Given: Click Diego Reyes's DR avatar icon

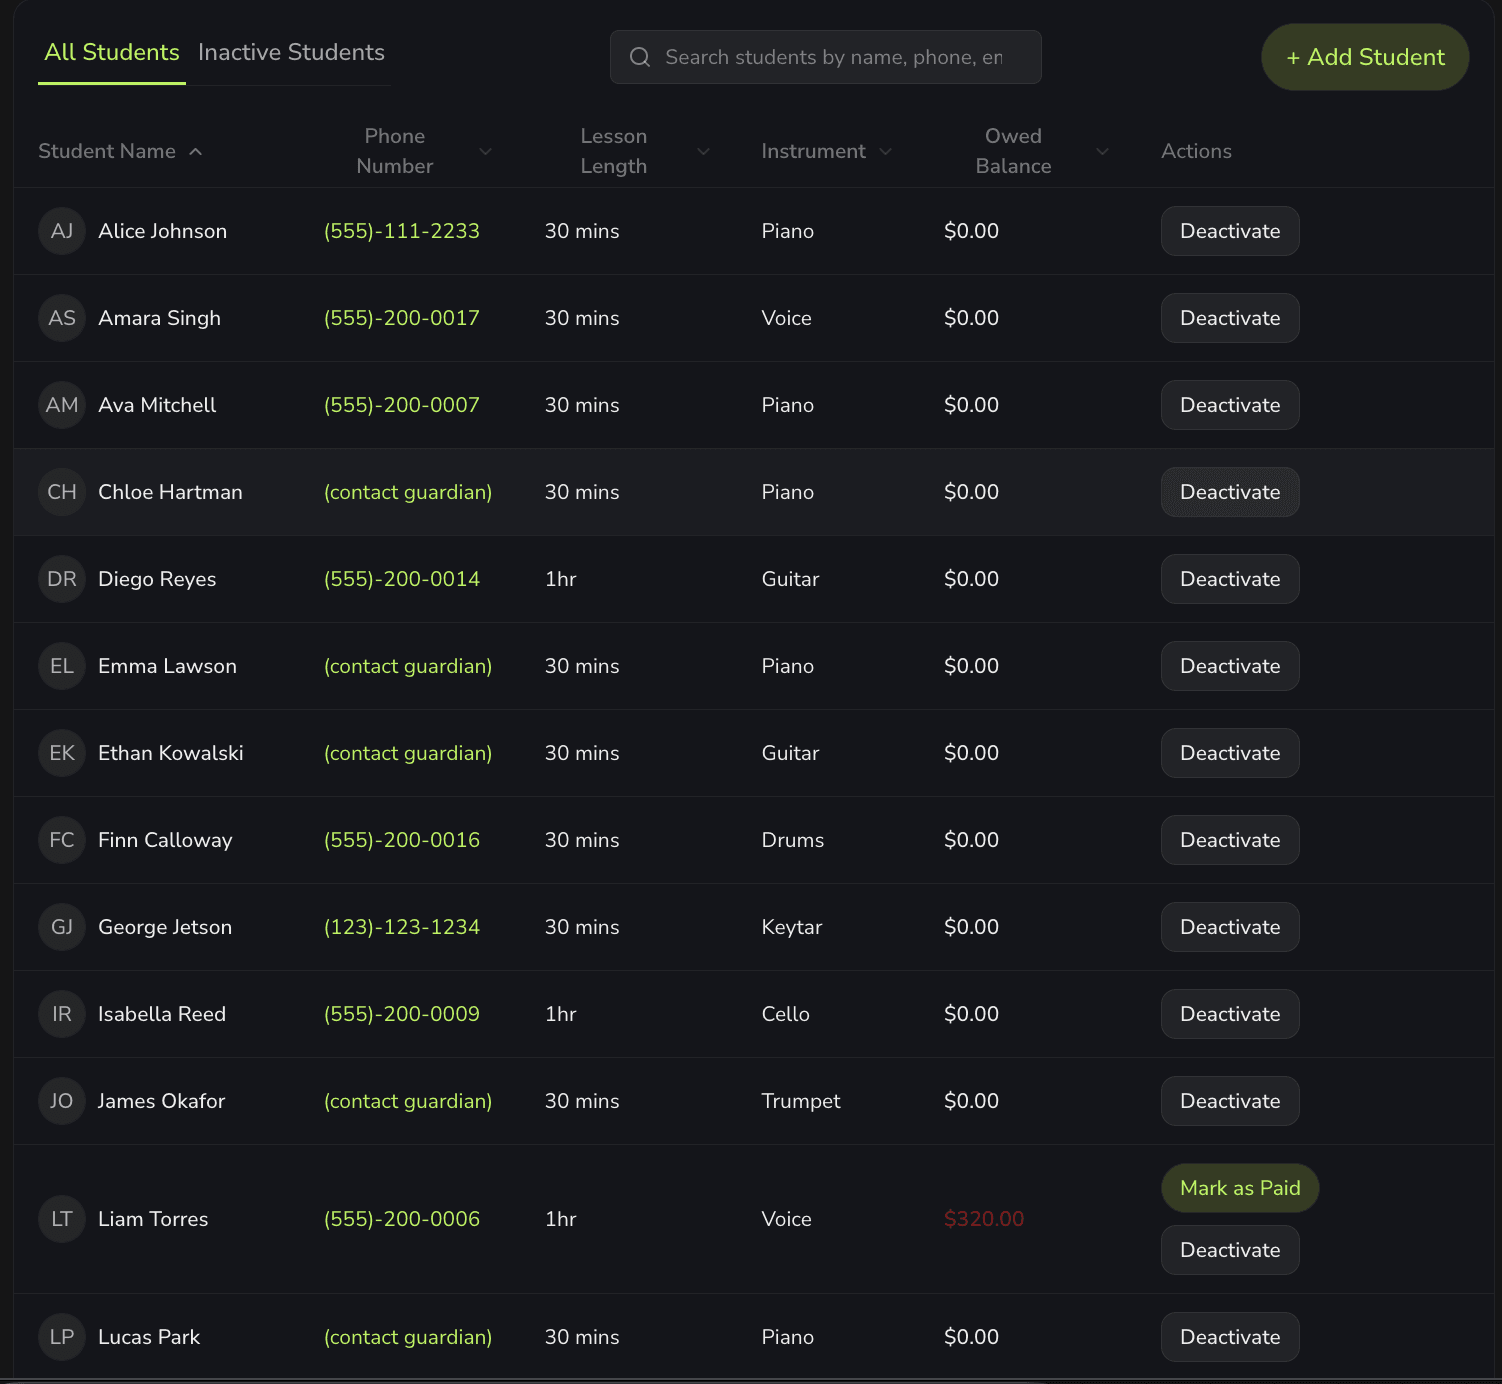Looking at the screenshot, I should click(x=61, y=579).
